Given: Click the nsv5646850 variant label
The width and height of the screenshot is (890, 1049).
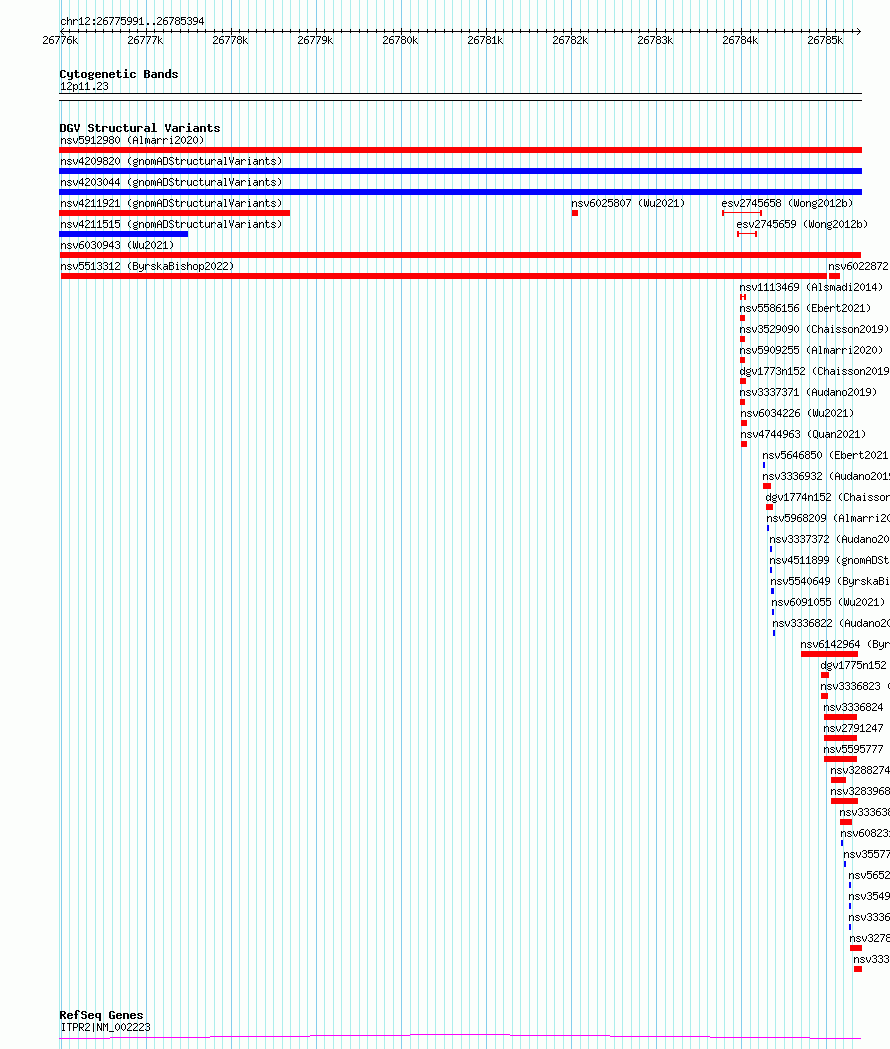Looking at the screenshot, I should [826, 456].
